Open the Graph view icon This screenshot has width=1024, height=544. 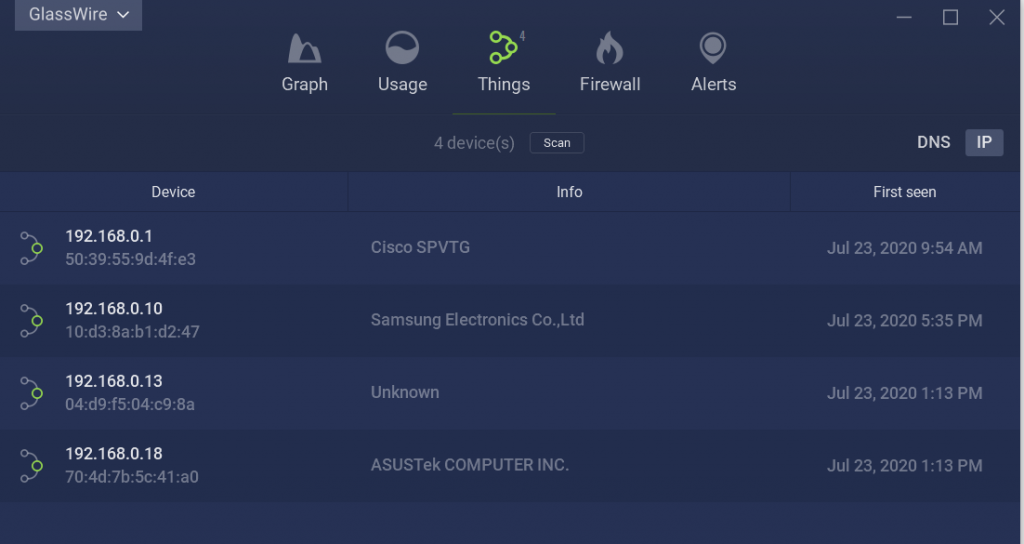tap(304, 48)
